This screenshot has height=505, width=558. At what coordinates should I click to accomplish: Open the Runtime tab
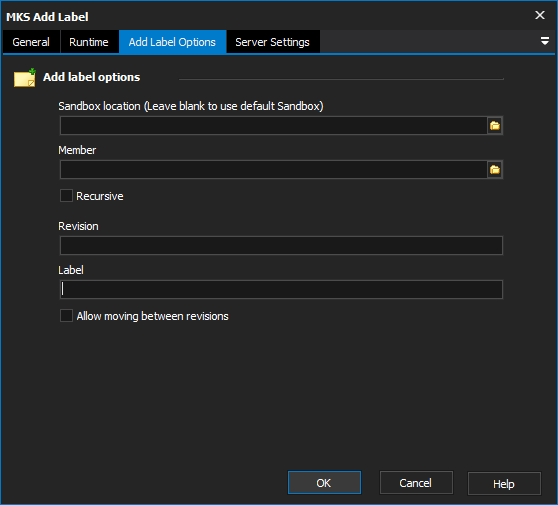[89, 42]
